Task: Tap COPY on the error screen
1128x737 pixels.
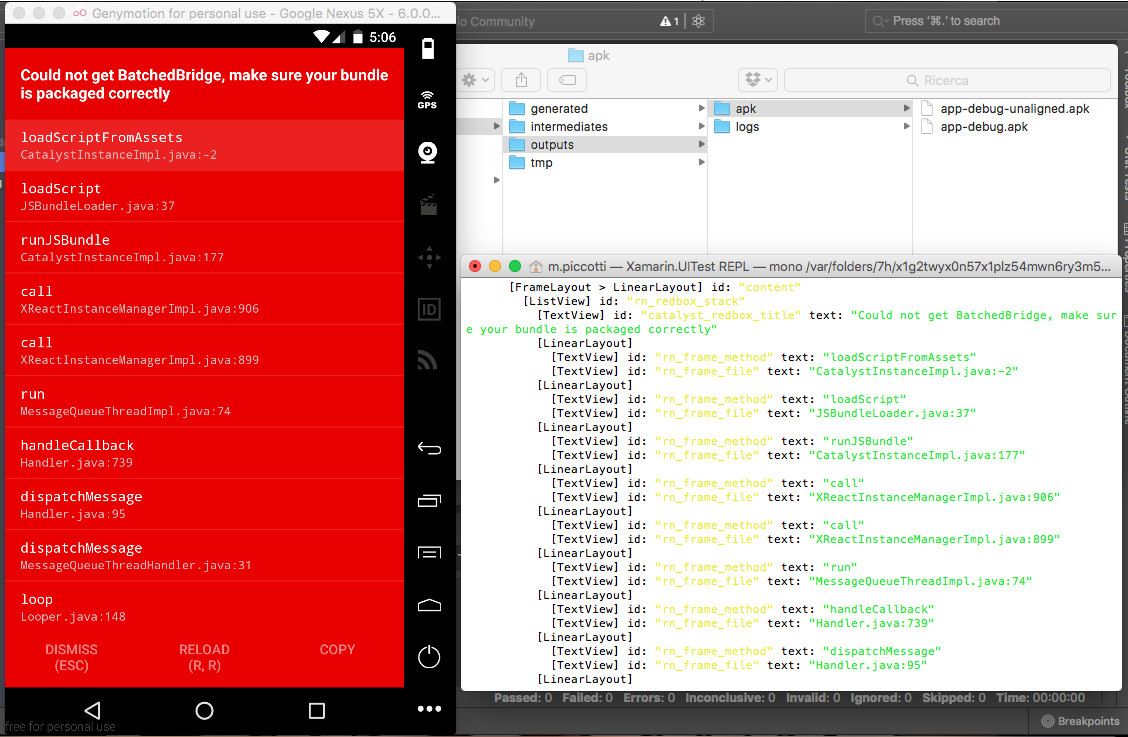Action: click(x=337, y=650)
